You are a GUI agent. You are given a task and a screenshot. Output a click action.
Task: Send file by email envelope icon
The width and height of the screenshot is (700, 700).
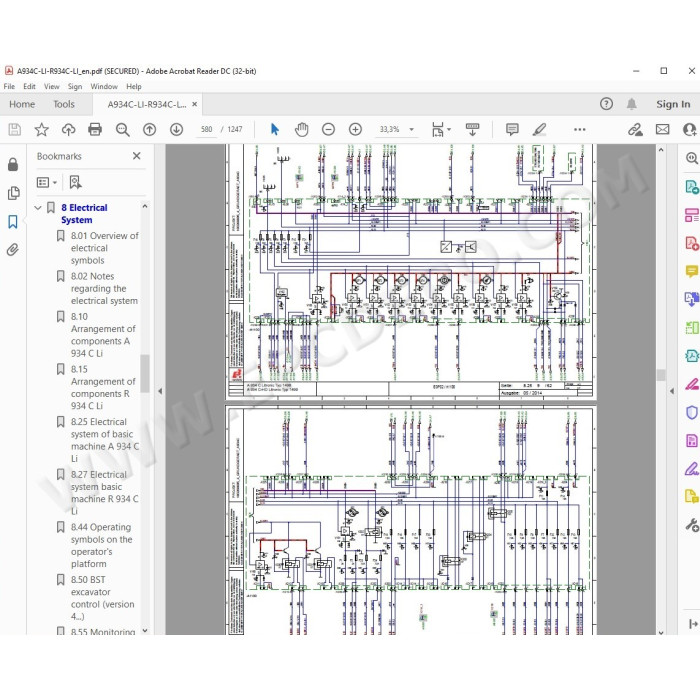point(662,129)
